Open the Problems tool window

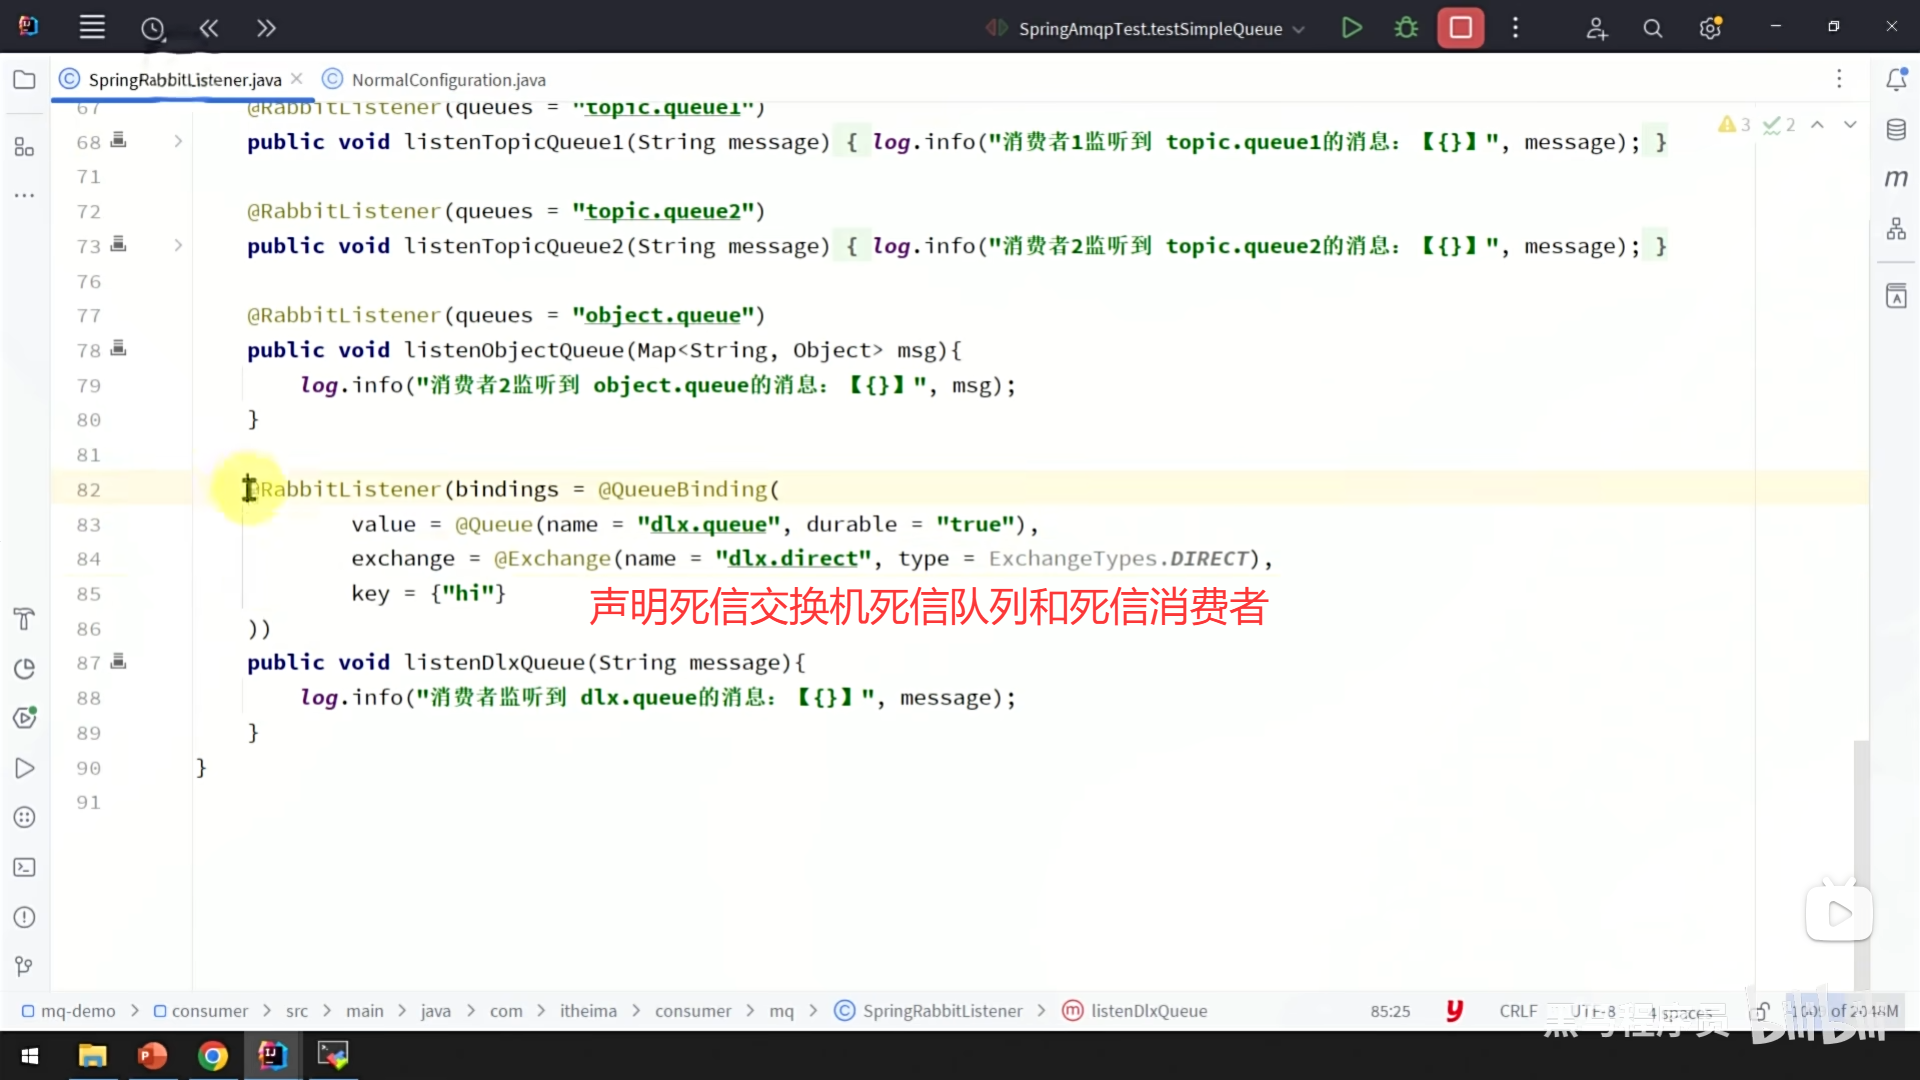24,917
